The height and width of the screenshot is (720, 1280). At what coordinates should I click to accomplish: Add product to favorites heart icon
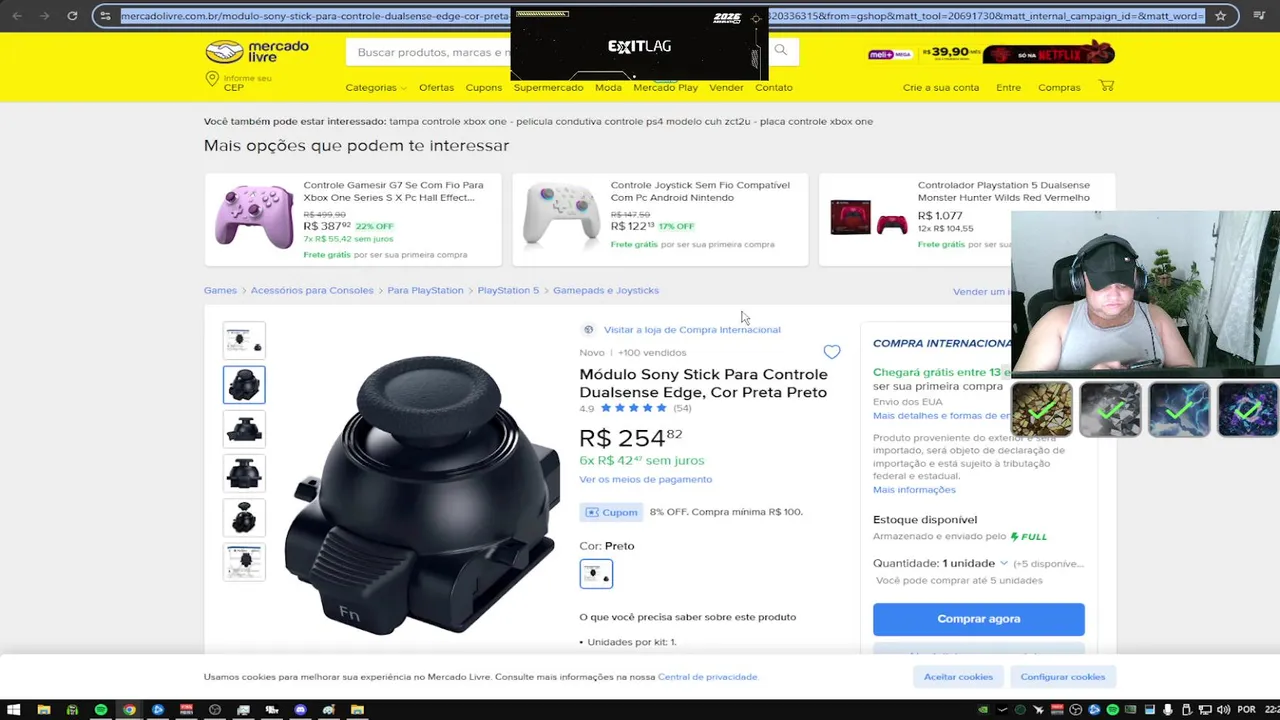[x=832, y=352]
